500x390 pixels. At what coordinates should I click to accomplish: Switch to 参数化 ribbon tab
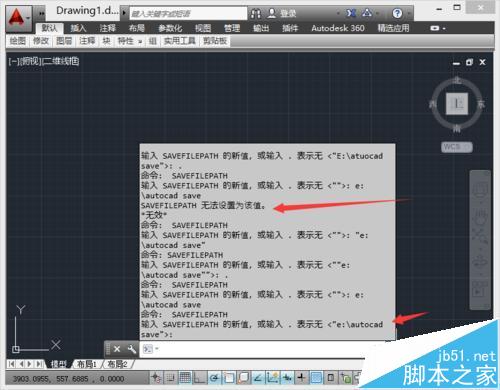(170, 28)
